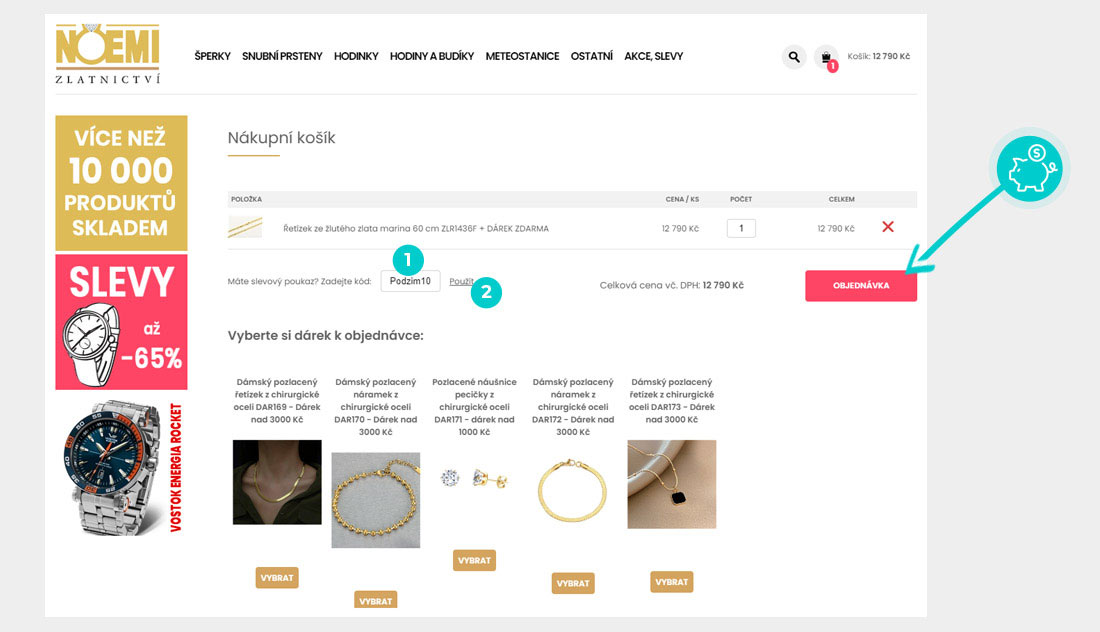Open the bracelet DAR170 gift thumbnail

coord(375,500)
